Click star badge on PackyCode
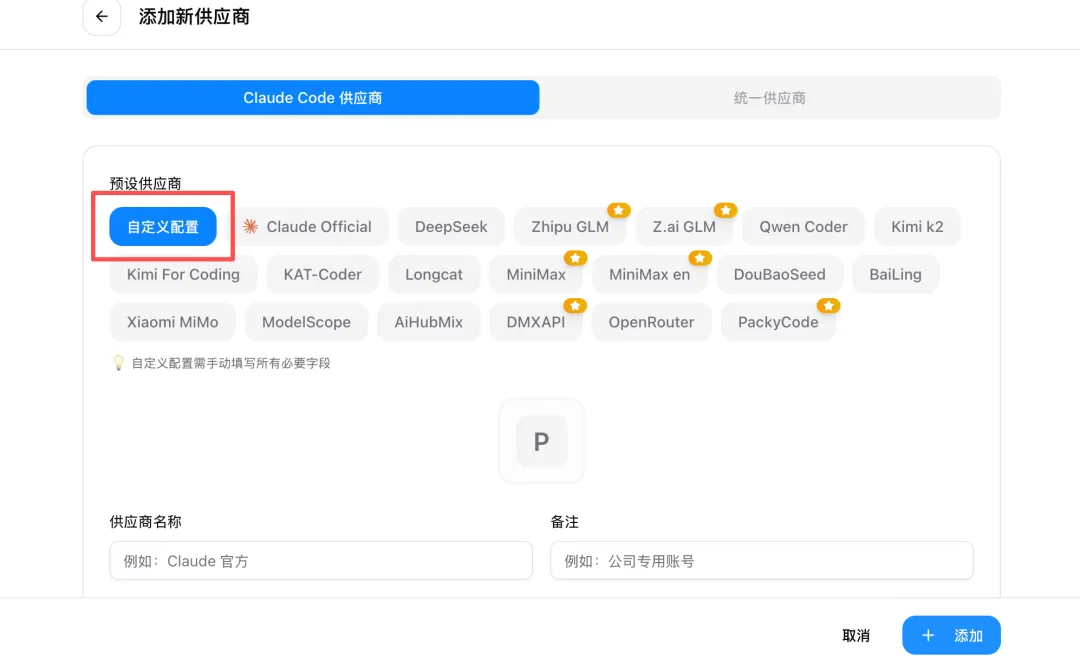 (x=829, y=305)
